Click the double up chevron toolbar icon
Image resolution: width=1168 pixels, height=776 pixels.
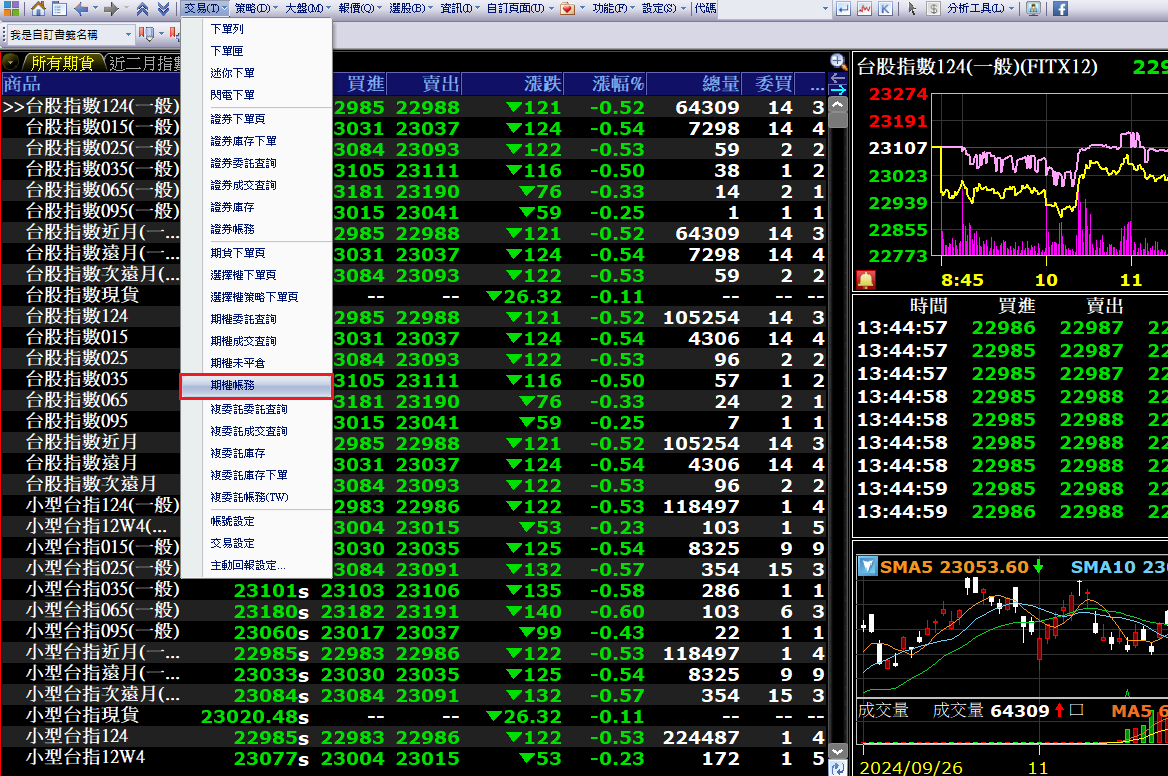[x=141, y=9]
